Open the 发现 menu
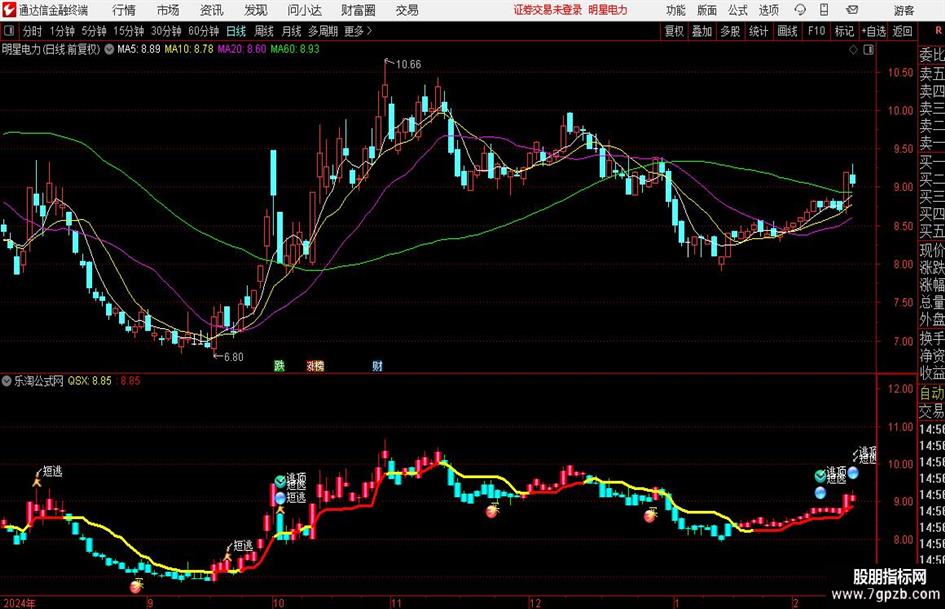Viewport: 945px width, 609px height. 256,10
